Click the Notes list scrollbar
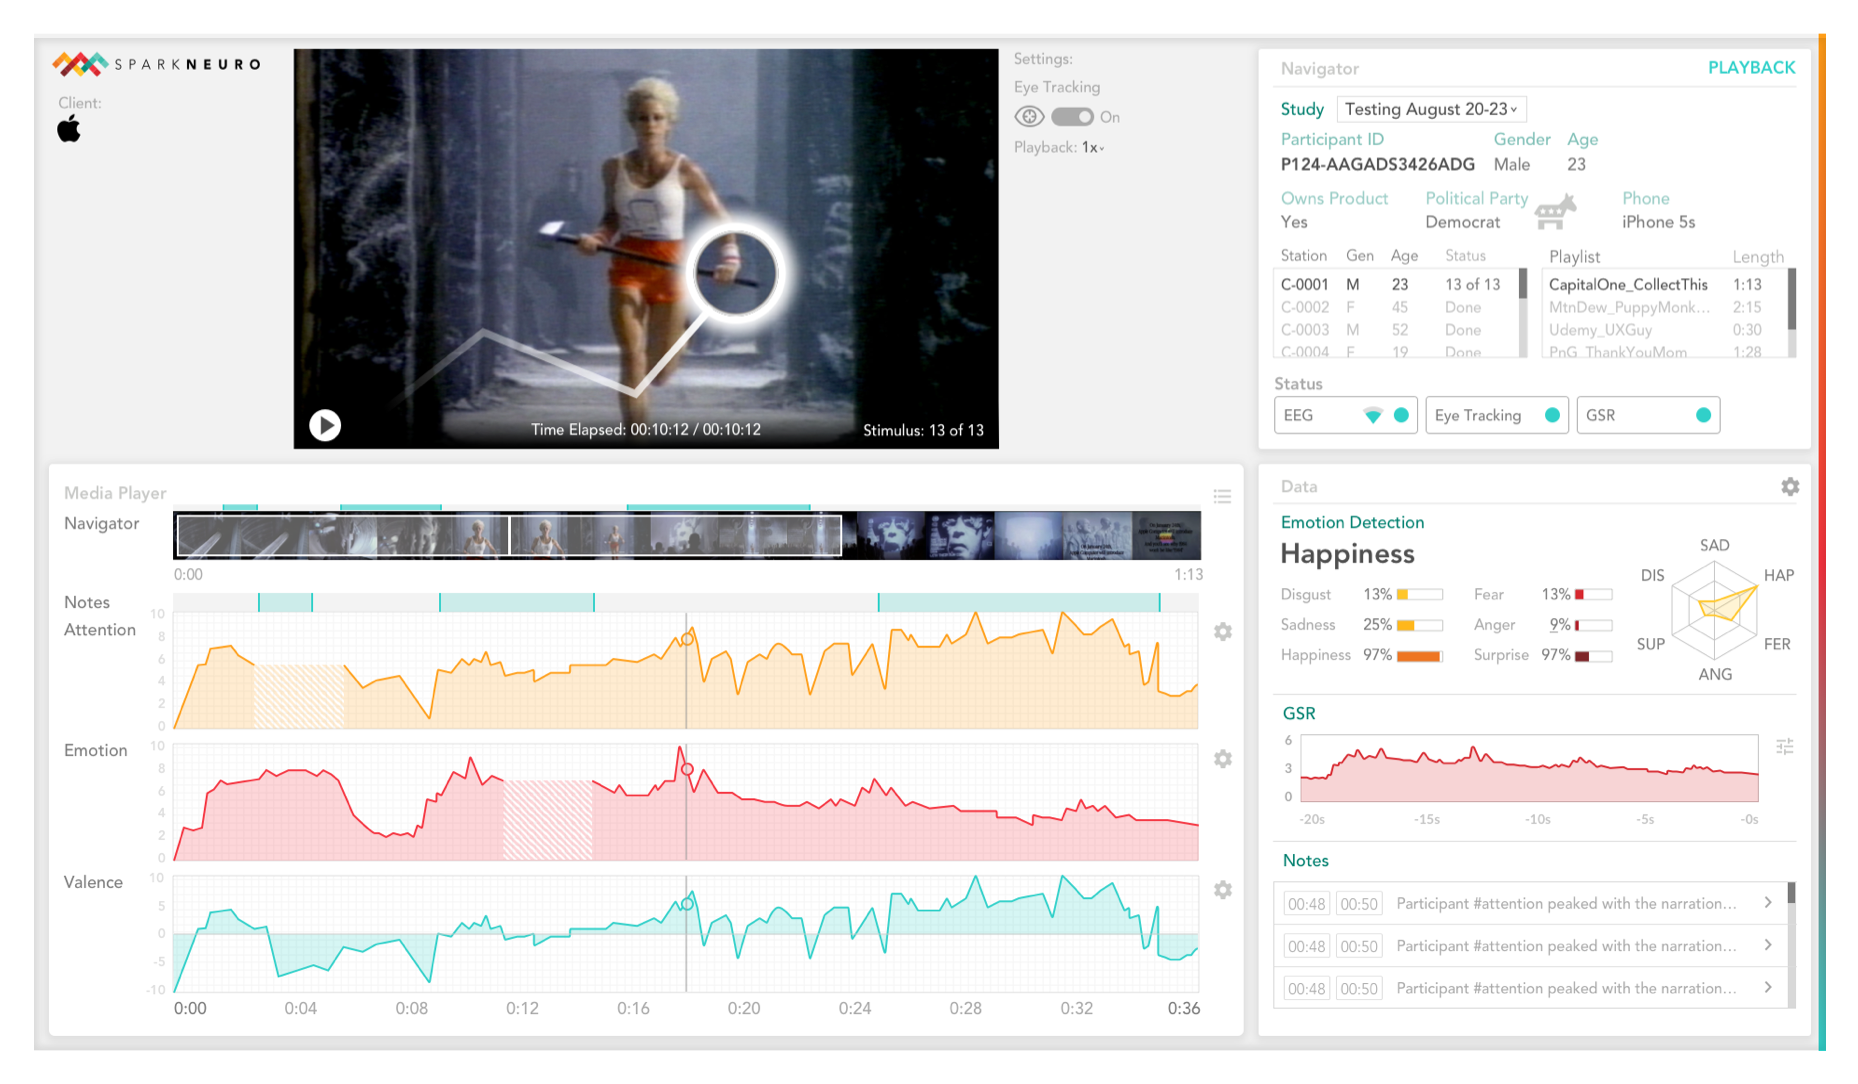The width and height of the screenshot is (1858, 1084). click(1791, 892)
